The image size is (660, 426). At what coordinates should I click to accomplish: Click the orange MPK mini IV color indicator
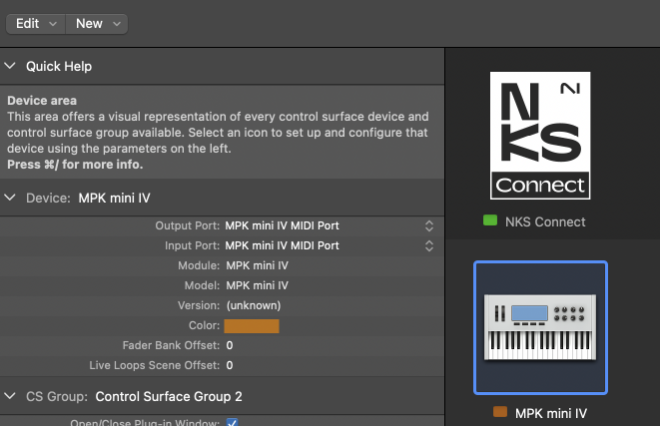tap(500, 412)
